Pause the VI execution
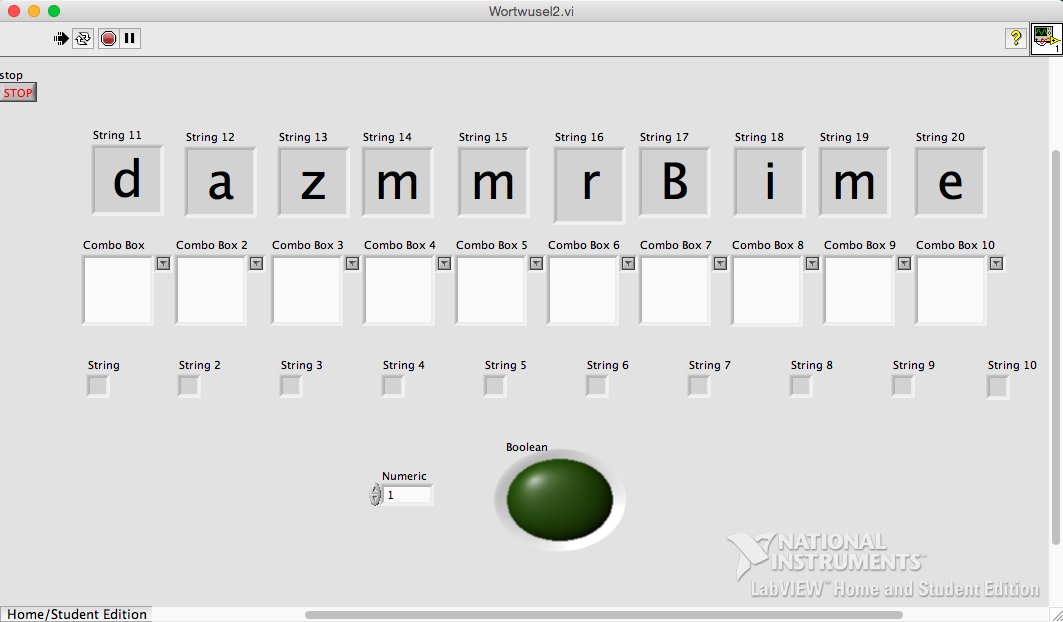Image resolution: width=1063 pixels, height=622 pixels. [x=129, y=39]
